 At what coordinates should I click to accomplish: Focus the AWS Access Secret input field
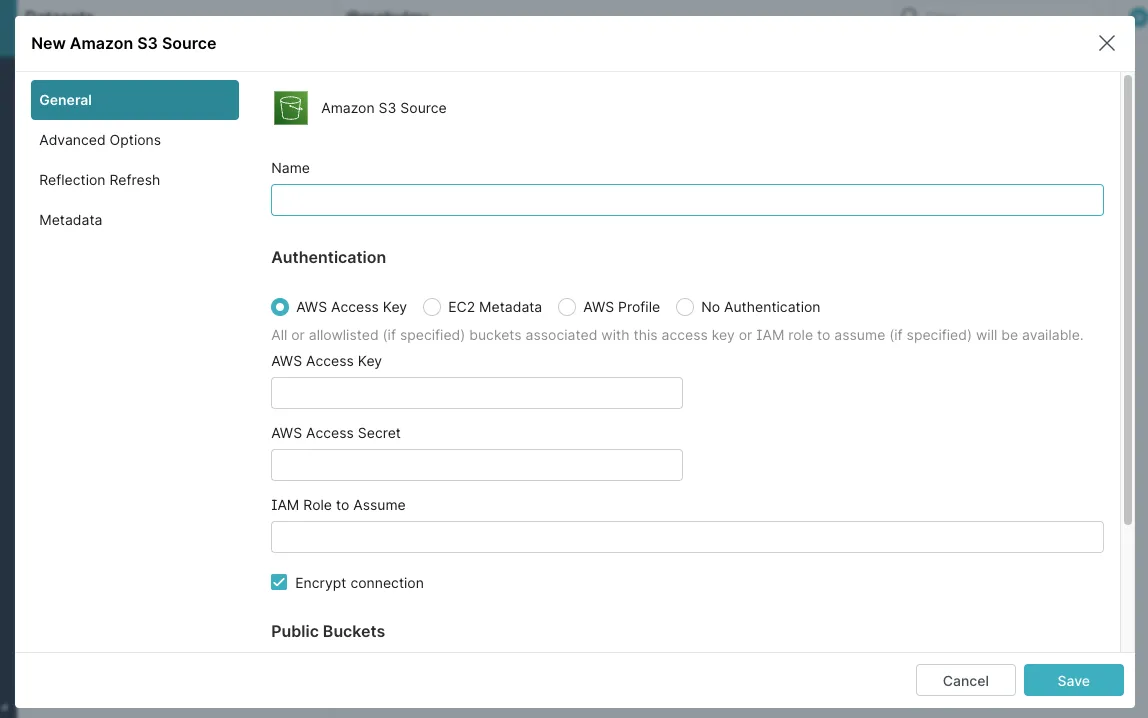point(477,465)
